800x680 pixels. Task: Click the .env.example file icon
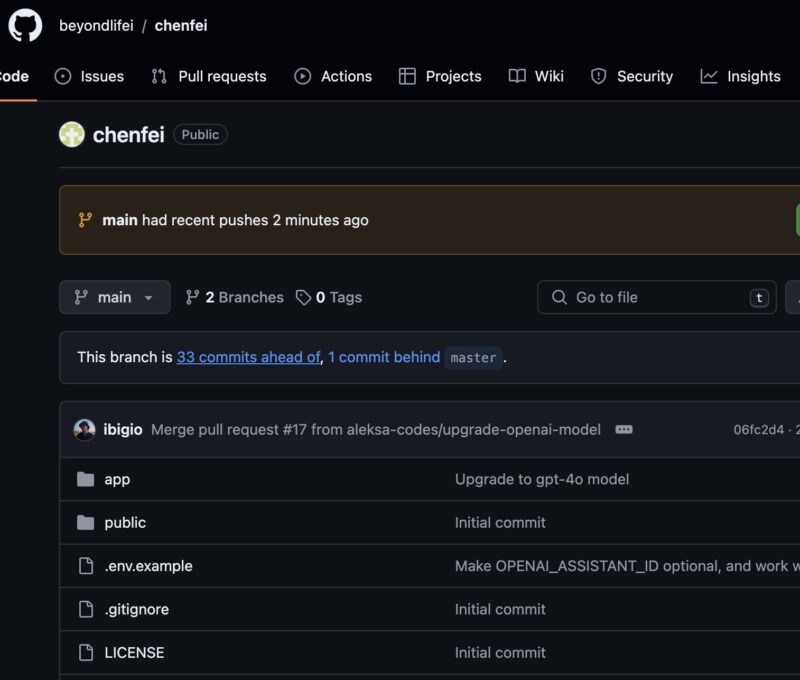pyautogui.click(x=86, y=566)
